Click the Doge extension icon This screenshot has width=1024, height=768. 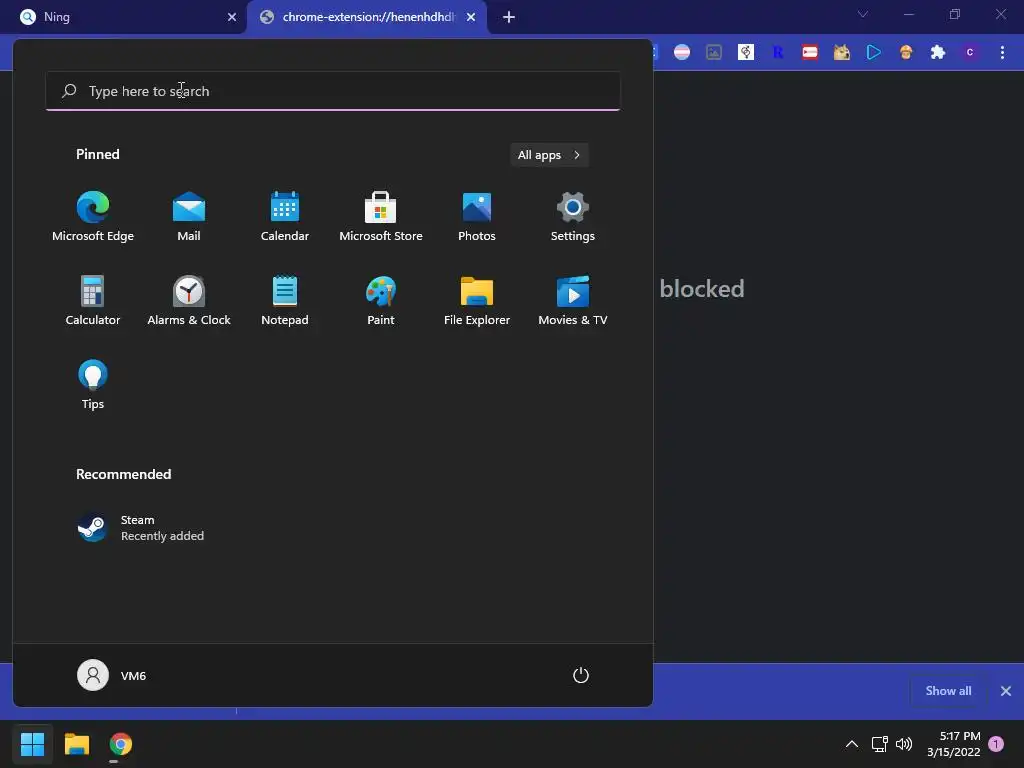tap(842, 52)
